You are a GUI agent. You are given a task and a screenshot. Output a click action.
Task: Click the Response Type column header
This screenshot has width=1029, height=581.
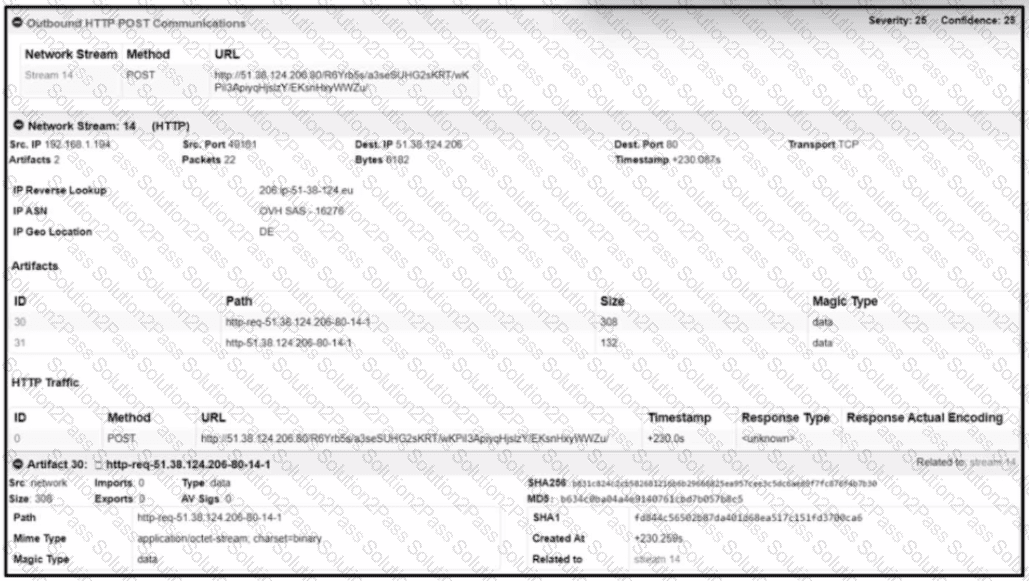[x=785, y=417]
